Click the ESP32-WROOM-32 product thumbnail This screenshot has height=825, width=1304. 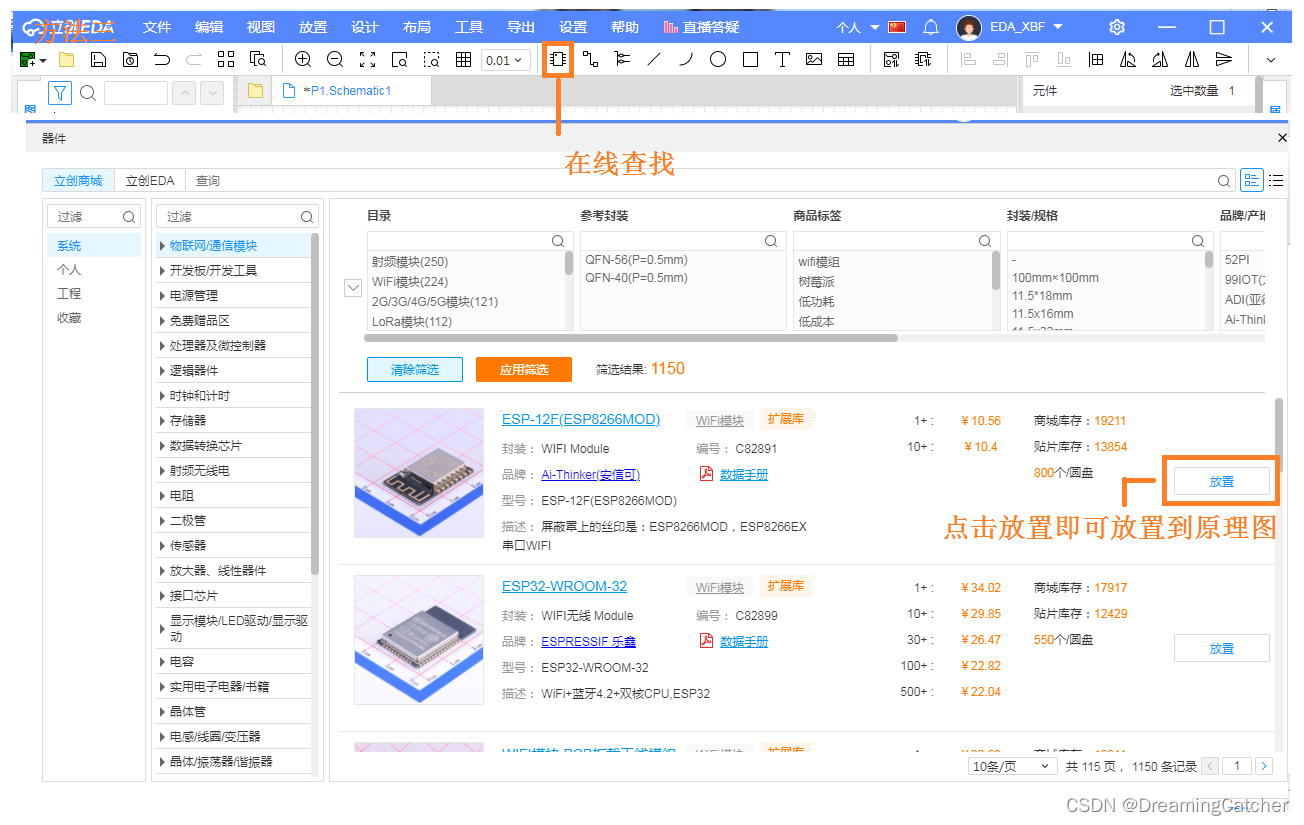click(x=419, y=640)
